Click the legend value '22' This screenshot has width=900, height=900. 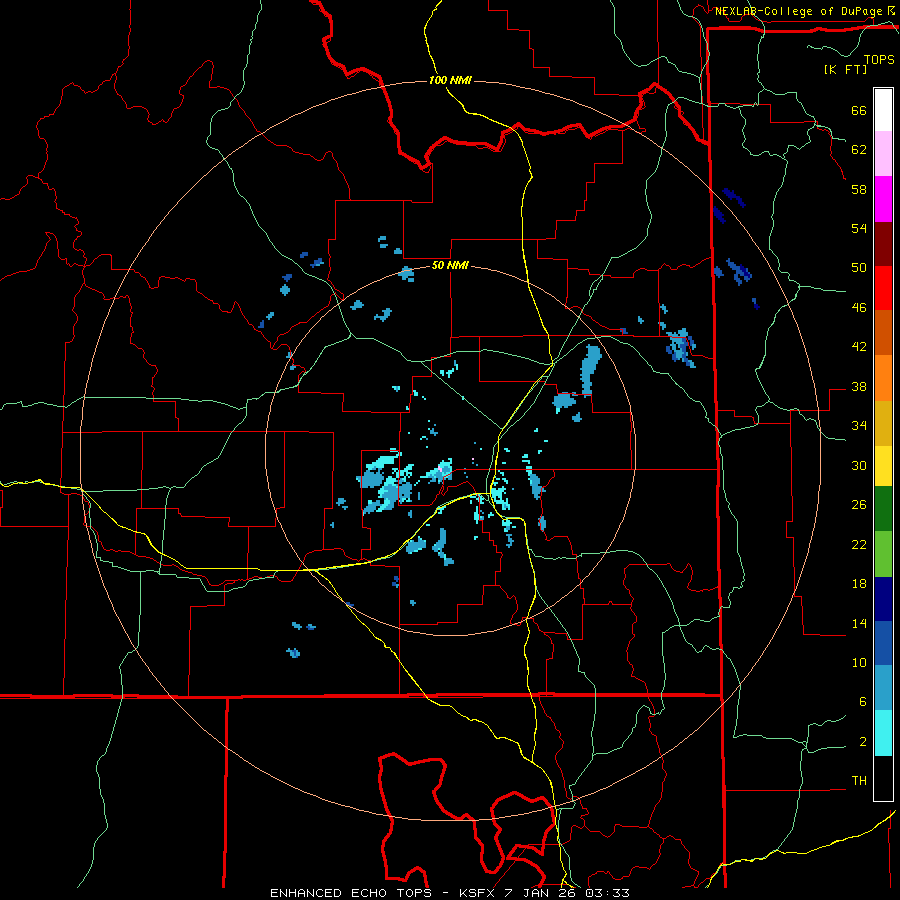[x=859, y=544]
